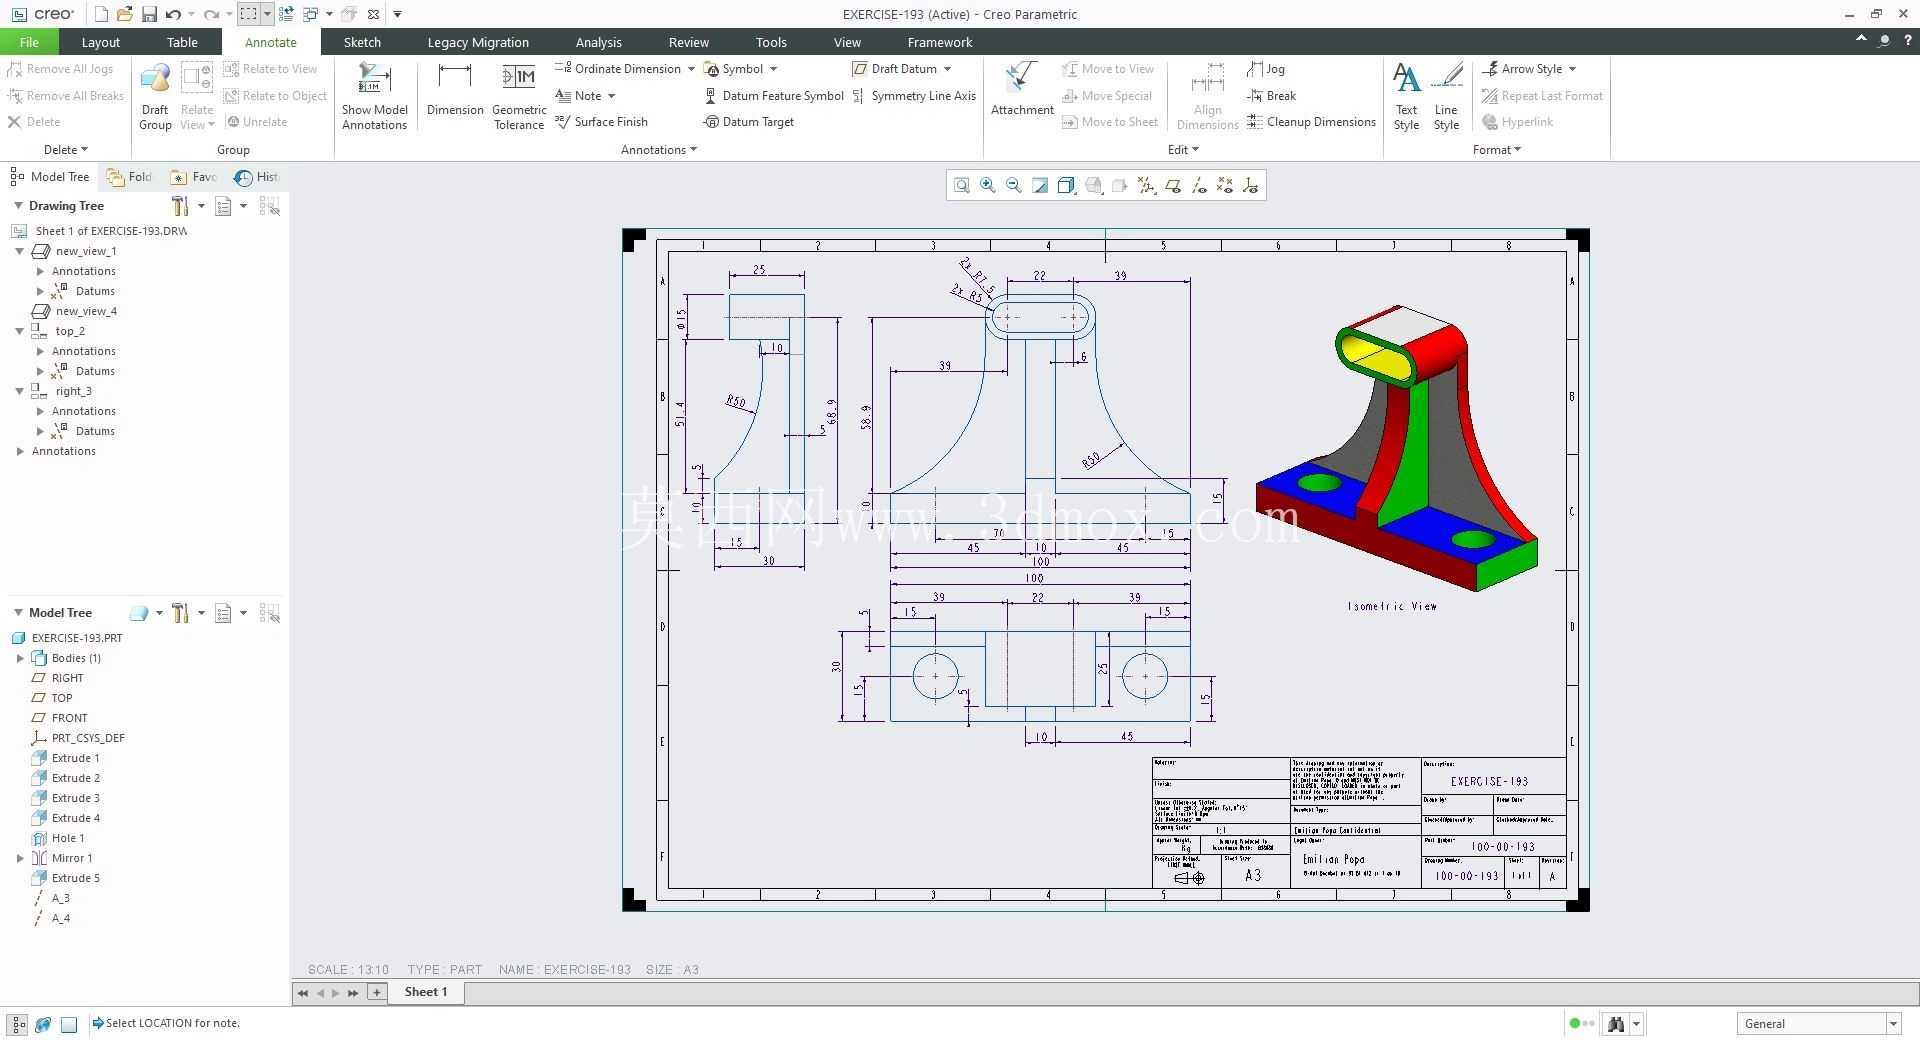Click the Attachment tool

click(1022, 90)
